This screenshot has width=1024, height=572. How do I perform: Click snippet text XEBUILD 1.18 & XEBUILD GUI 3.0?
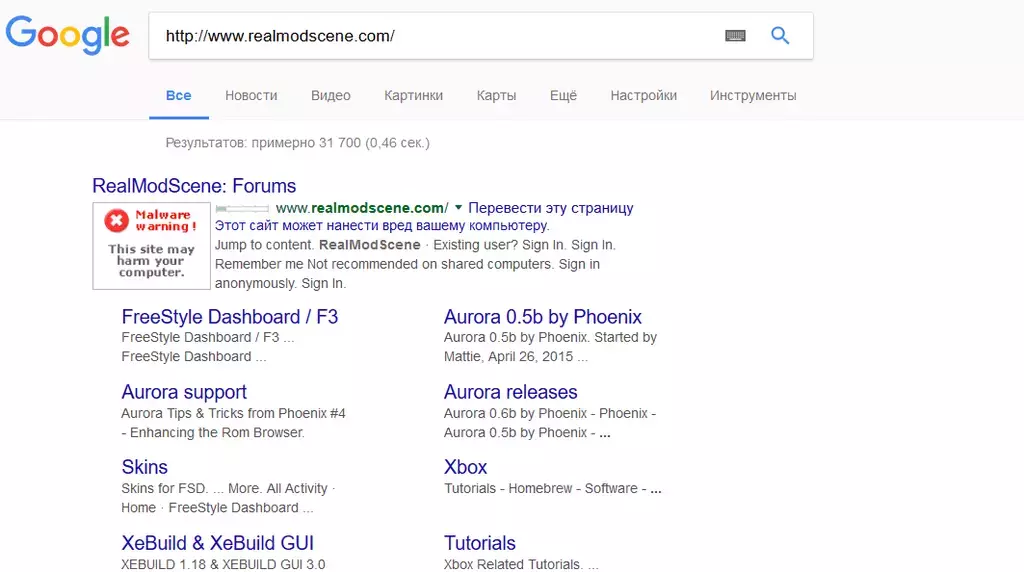point(223,564)
